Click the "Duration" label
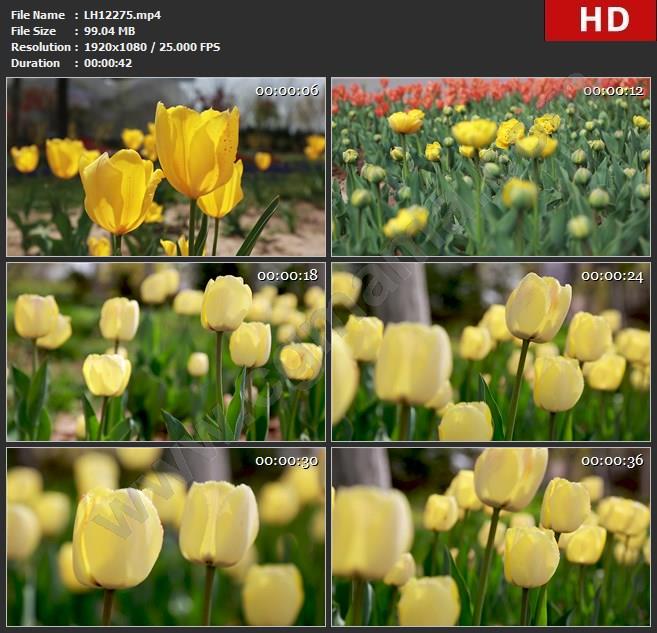 click(x=35, y=63)
